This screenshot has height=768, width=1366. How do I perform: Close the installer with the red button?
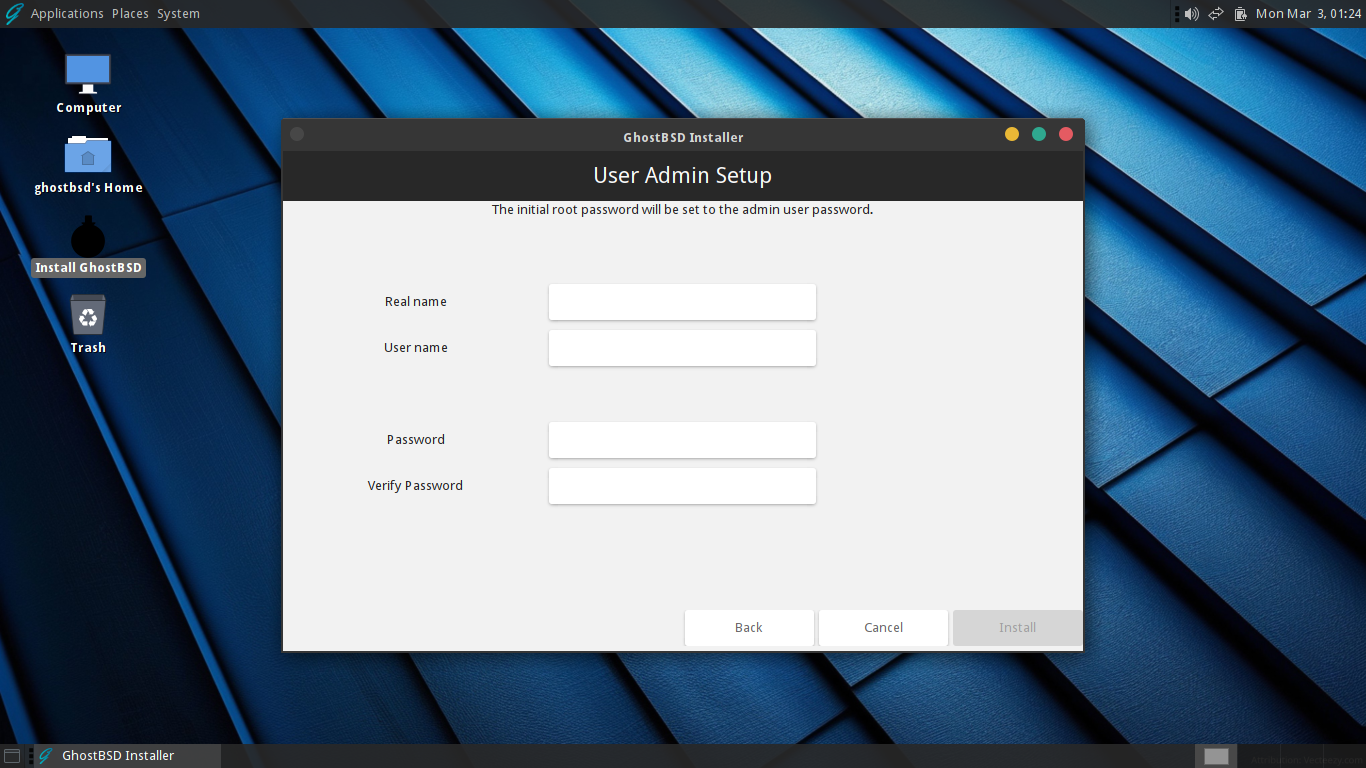pyautogui.click(x=1066, y=134)
